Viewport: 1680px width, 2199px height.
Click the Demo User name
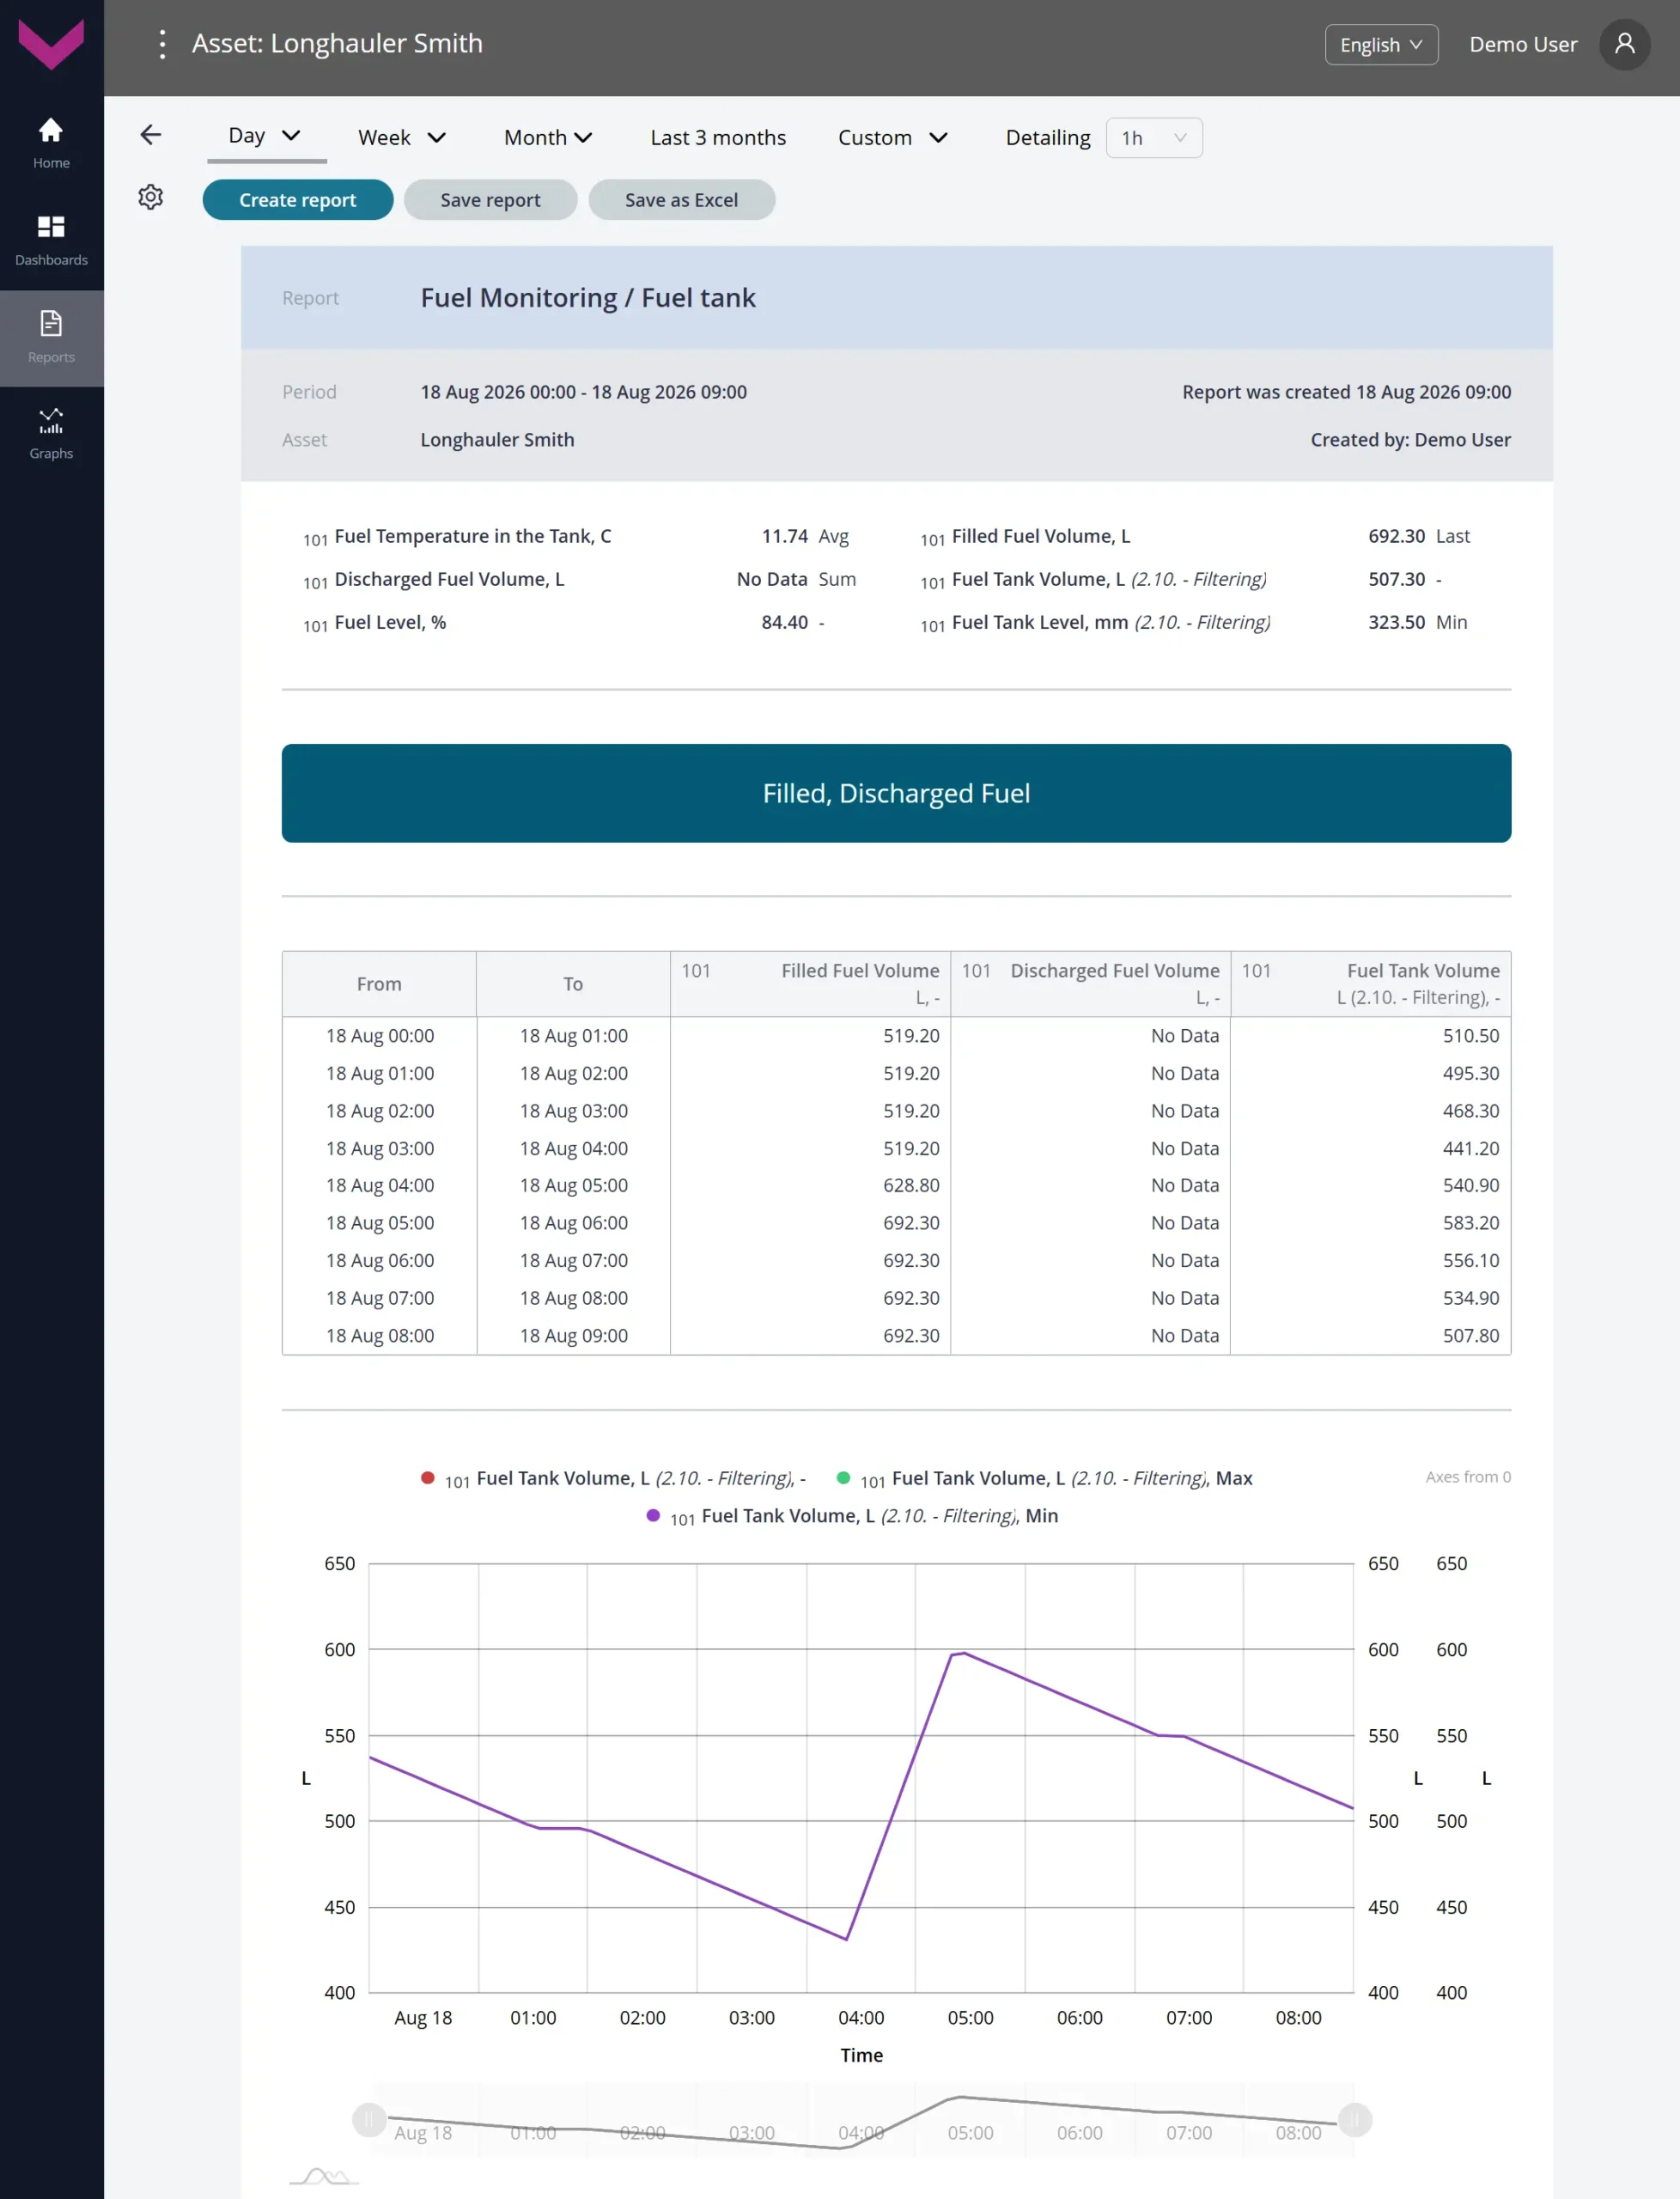pyautogui.click(x=1523, y=44)
